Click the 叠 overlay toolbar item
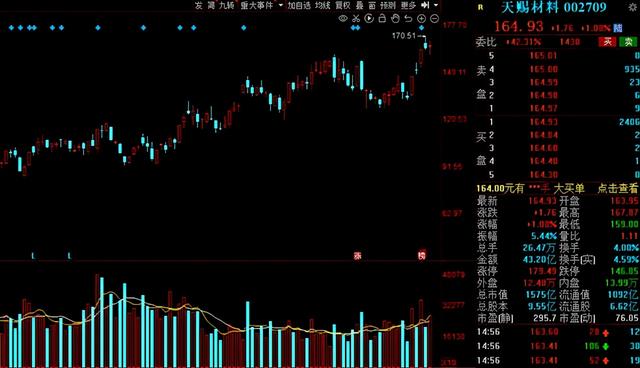Image resolution: width=640 pixels, height=368 pixels. point(359,5)
